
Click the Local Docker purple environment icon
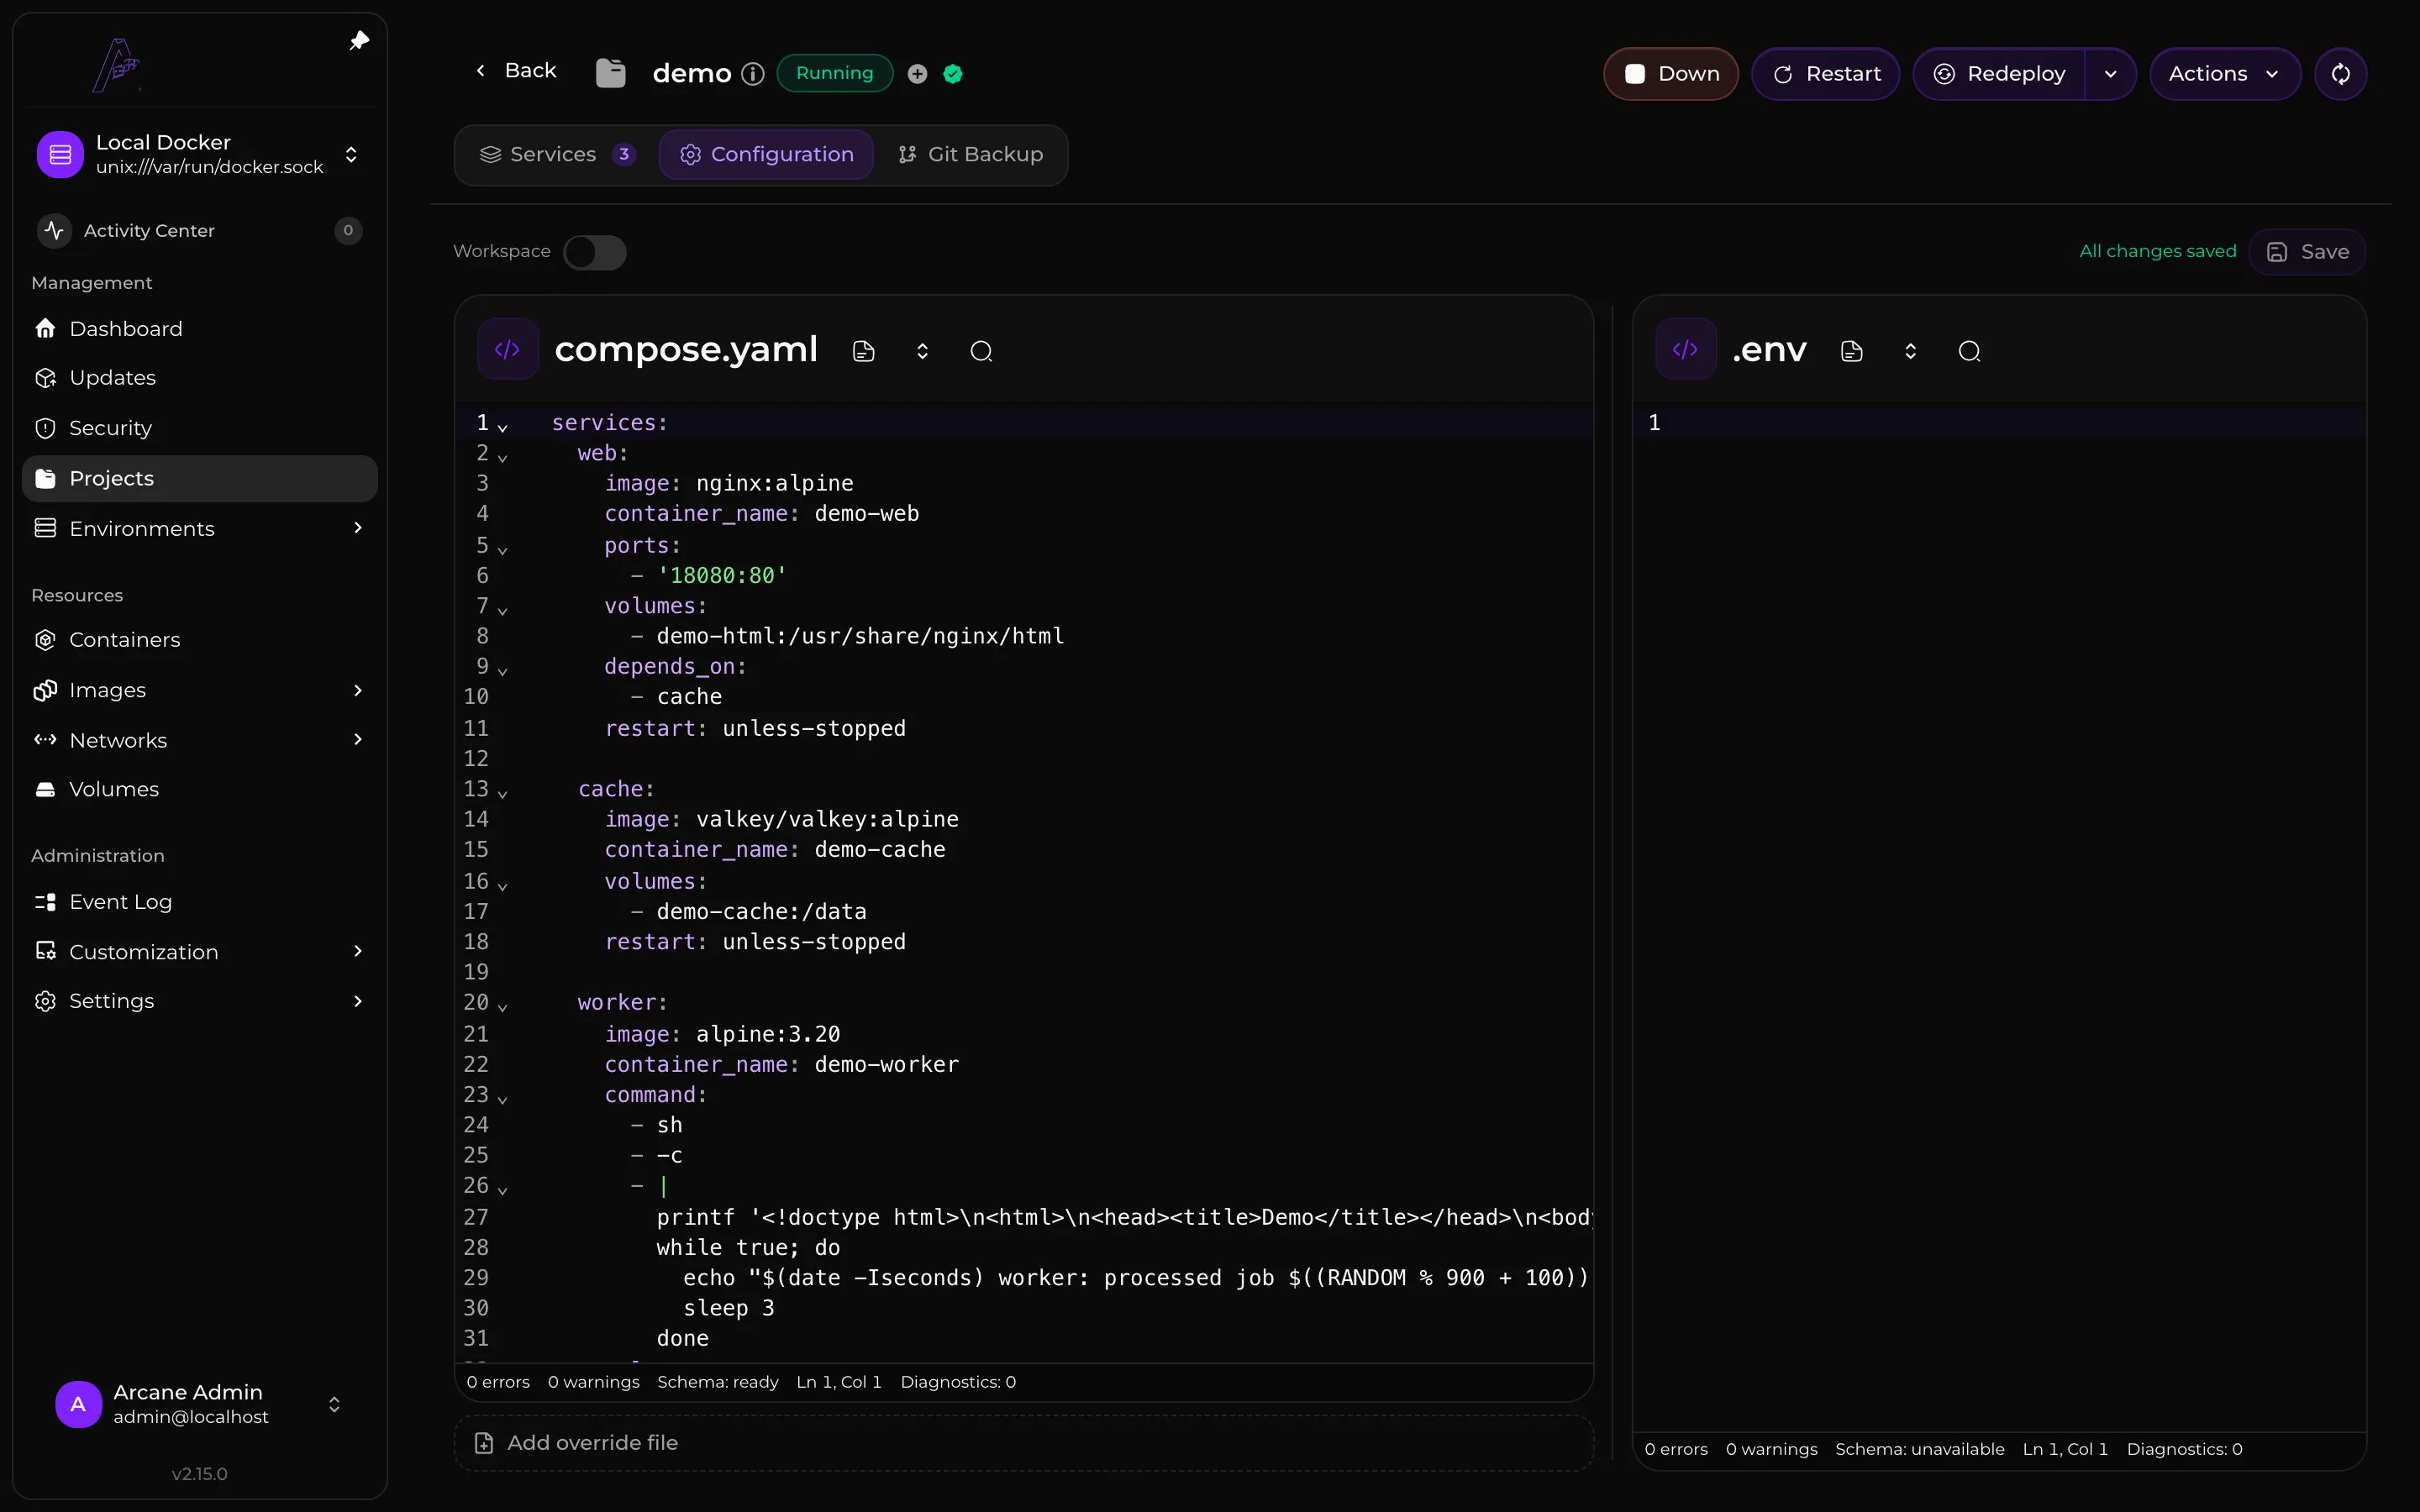pyautogui.click(x=60, y=154)
